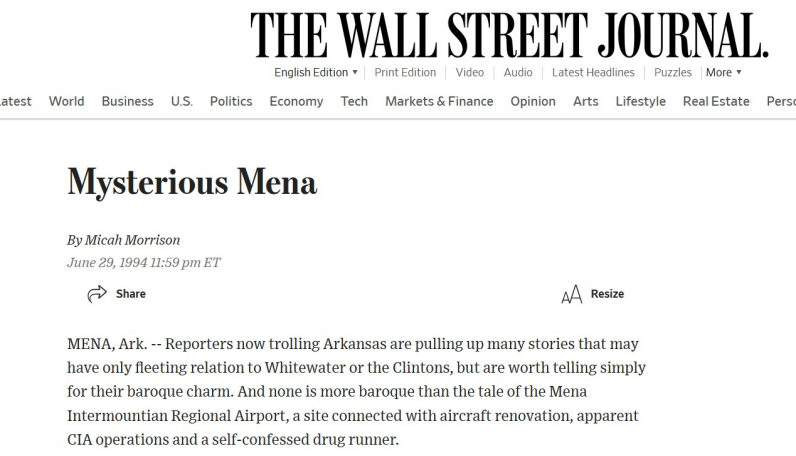Click The Wall Street Journal logo
The image size is (796, 456).
coord(509,36)
